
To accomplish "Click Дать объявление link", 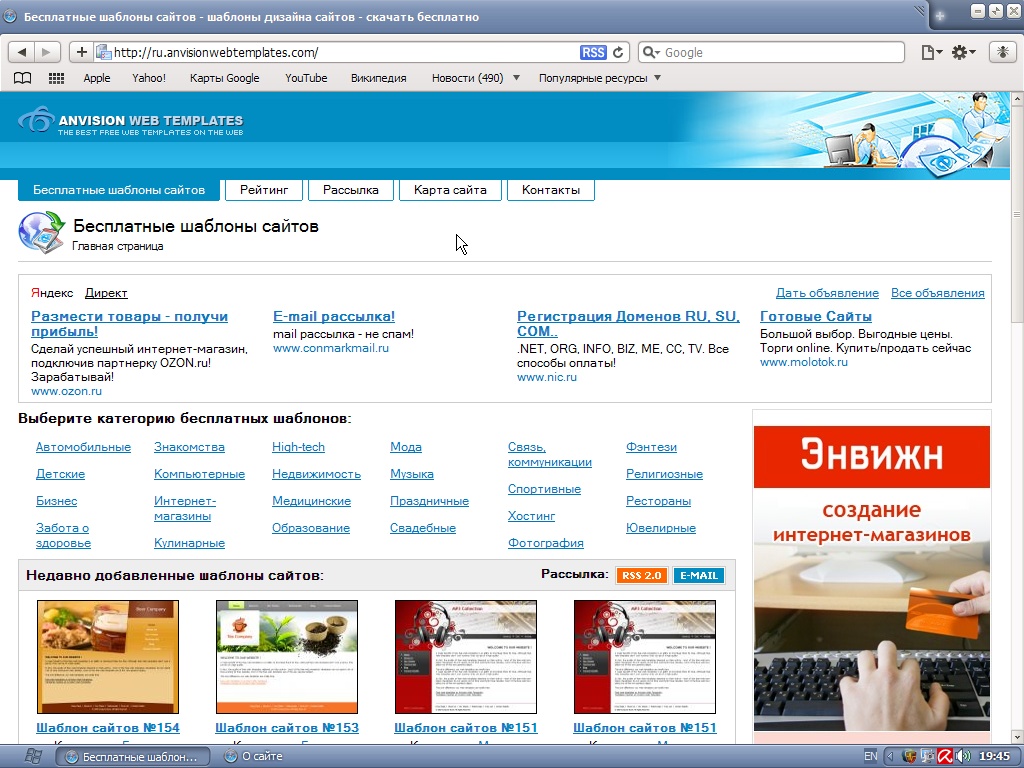I will [827, 293].
